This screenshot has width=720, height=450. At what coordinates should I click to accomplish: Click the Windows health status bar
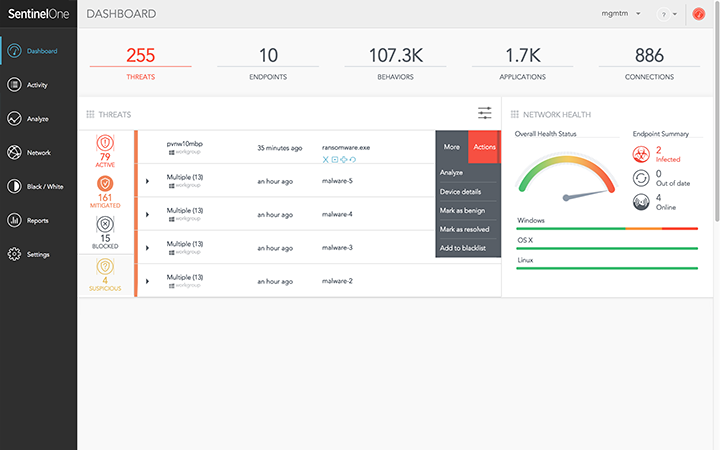(x=607, y=228)
